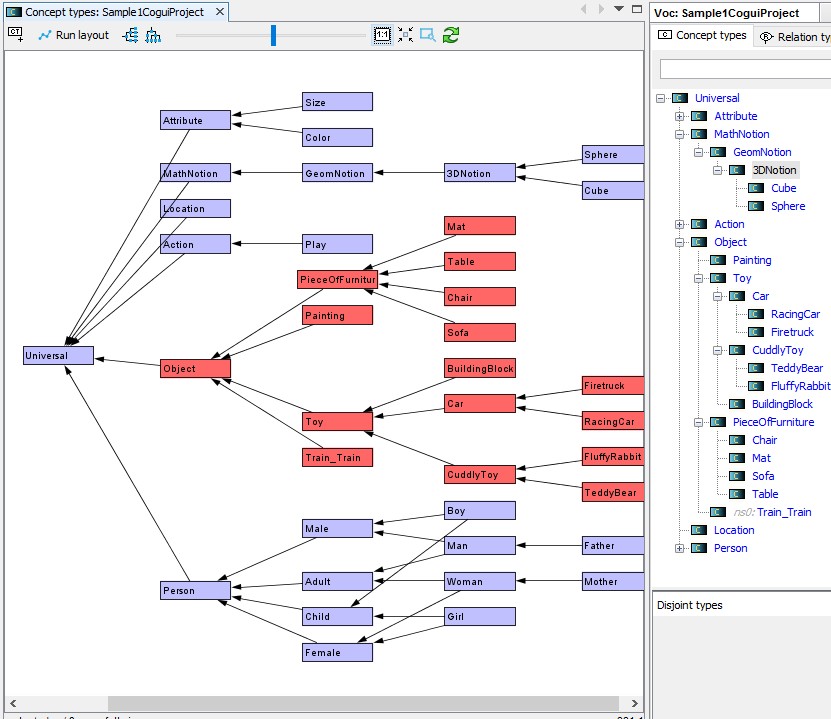This screenshot has height=719, width=831.
Task: Select the Woman node in graph
Action: tap(480, 581)
